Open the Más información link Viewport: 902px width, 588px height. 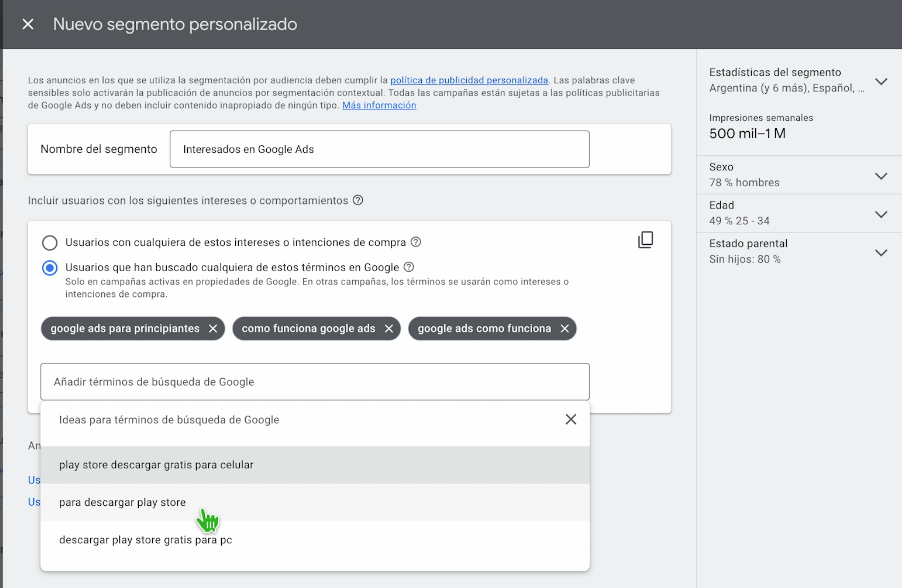coord(379,105)
